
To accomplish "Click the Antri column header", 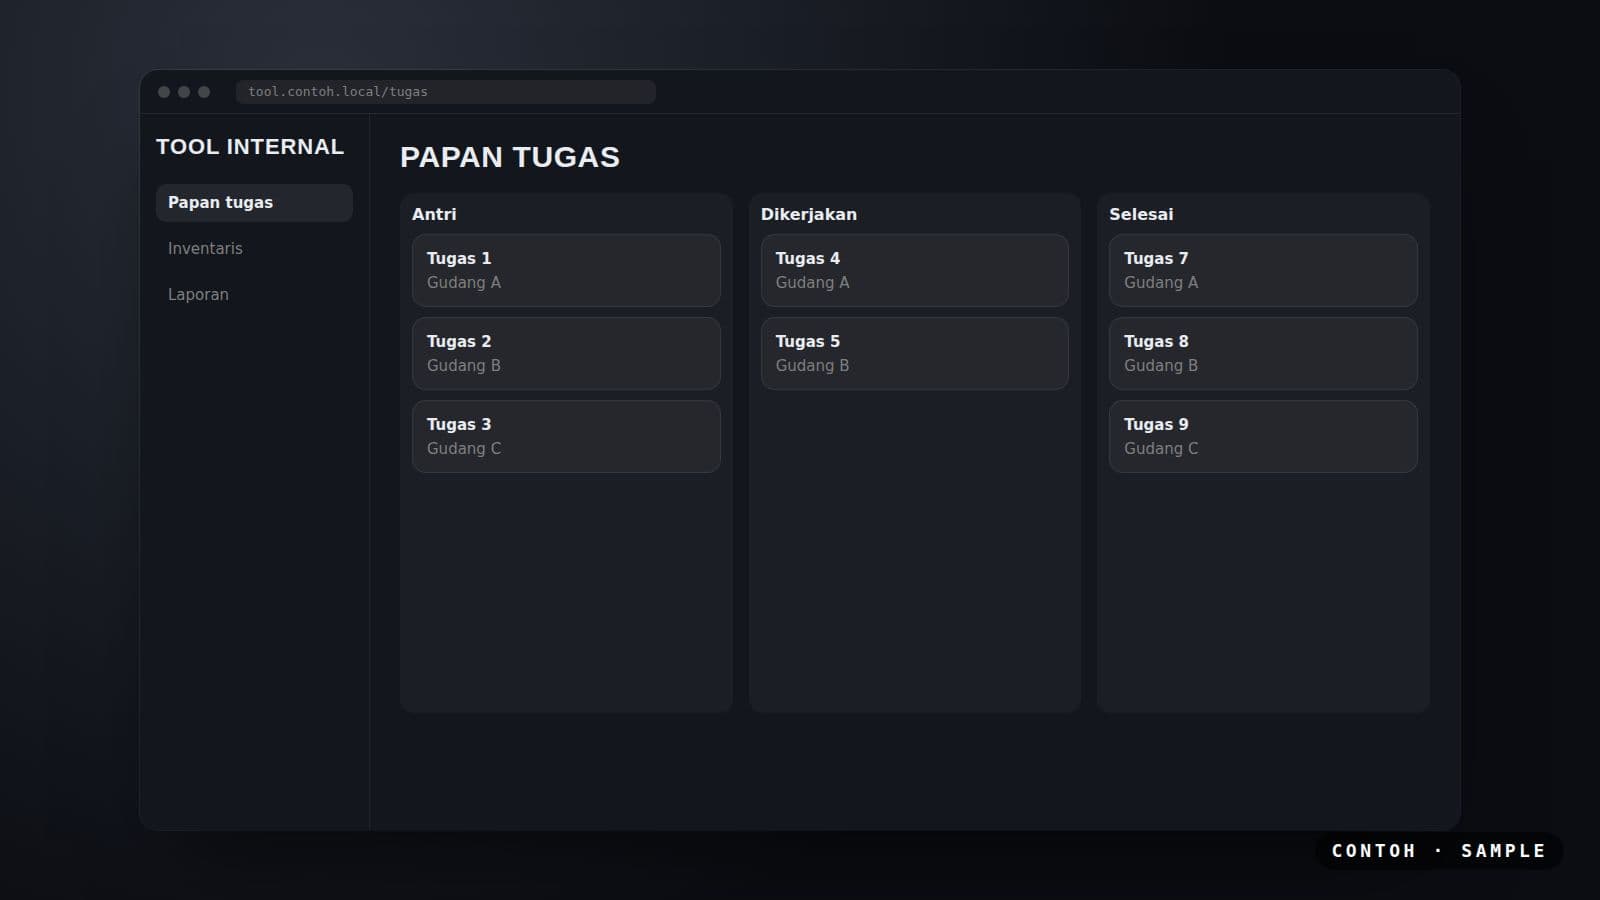I will click(x=434, y=214).
